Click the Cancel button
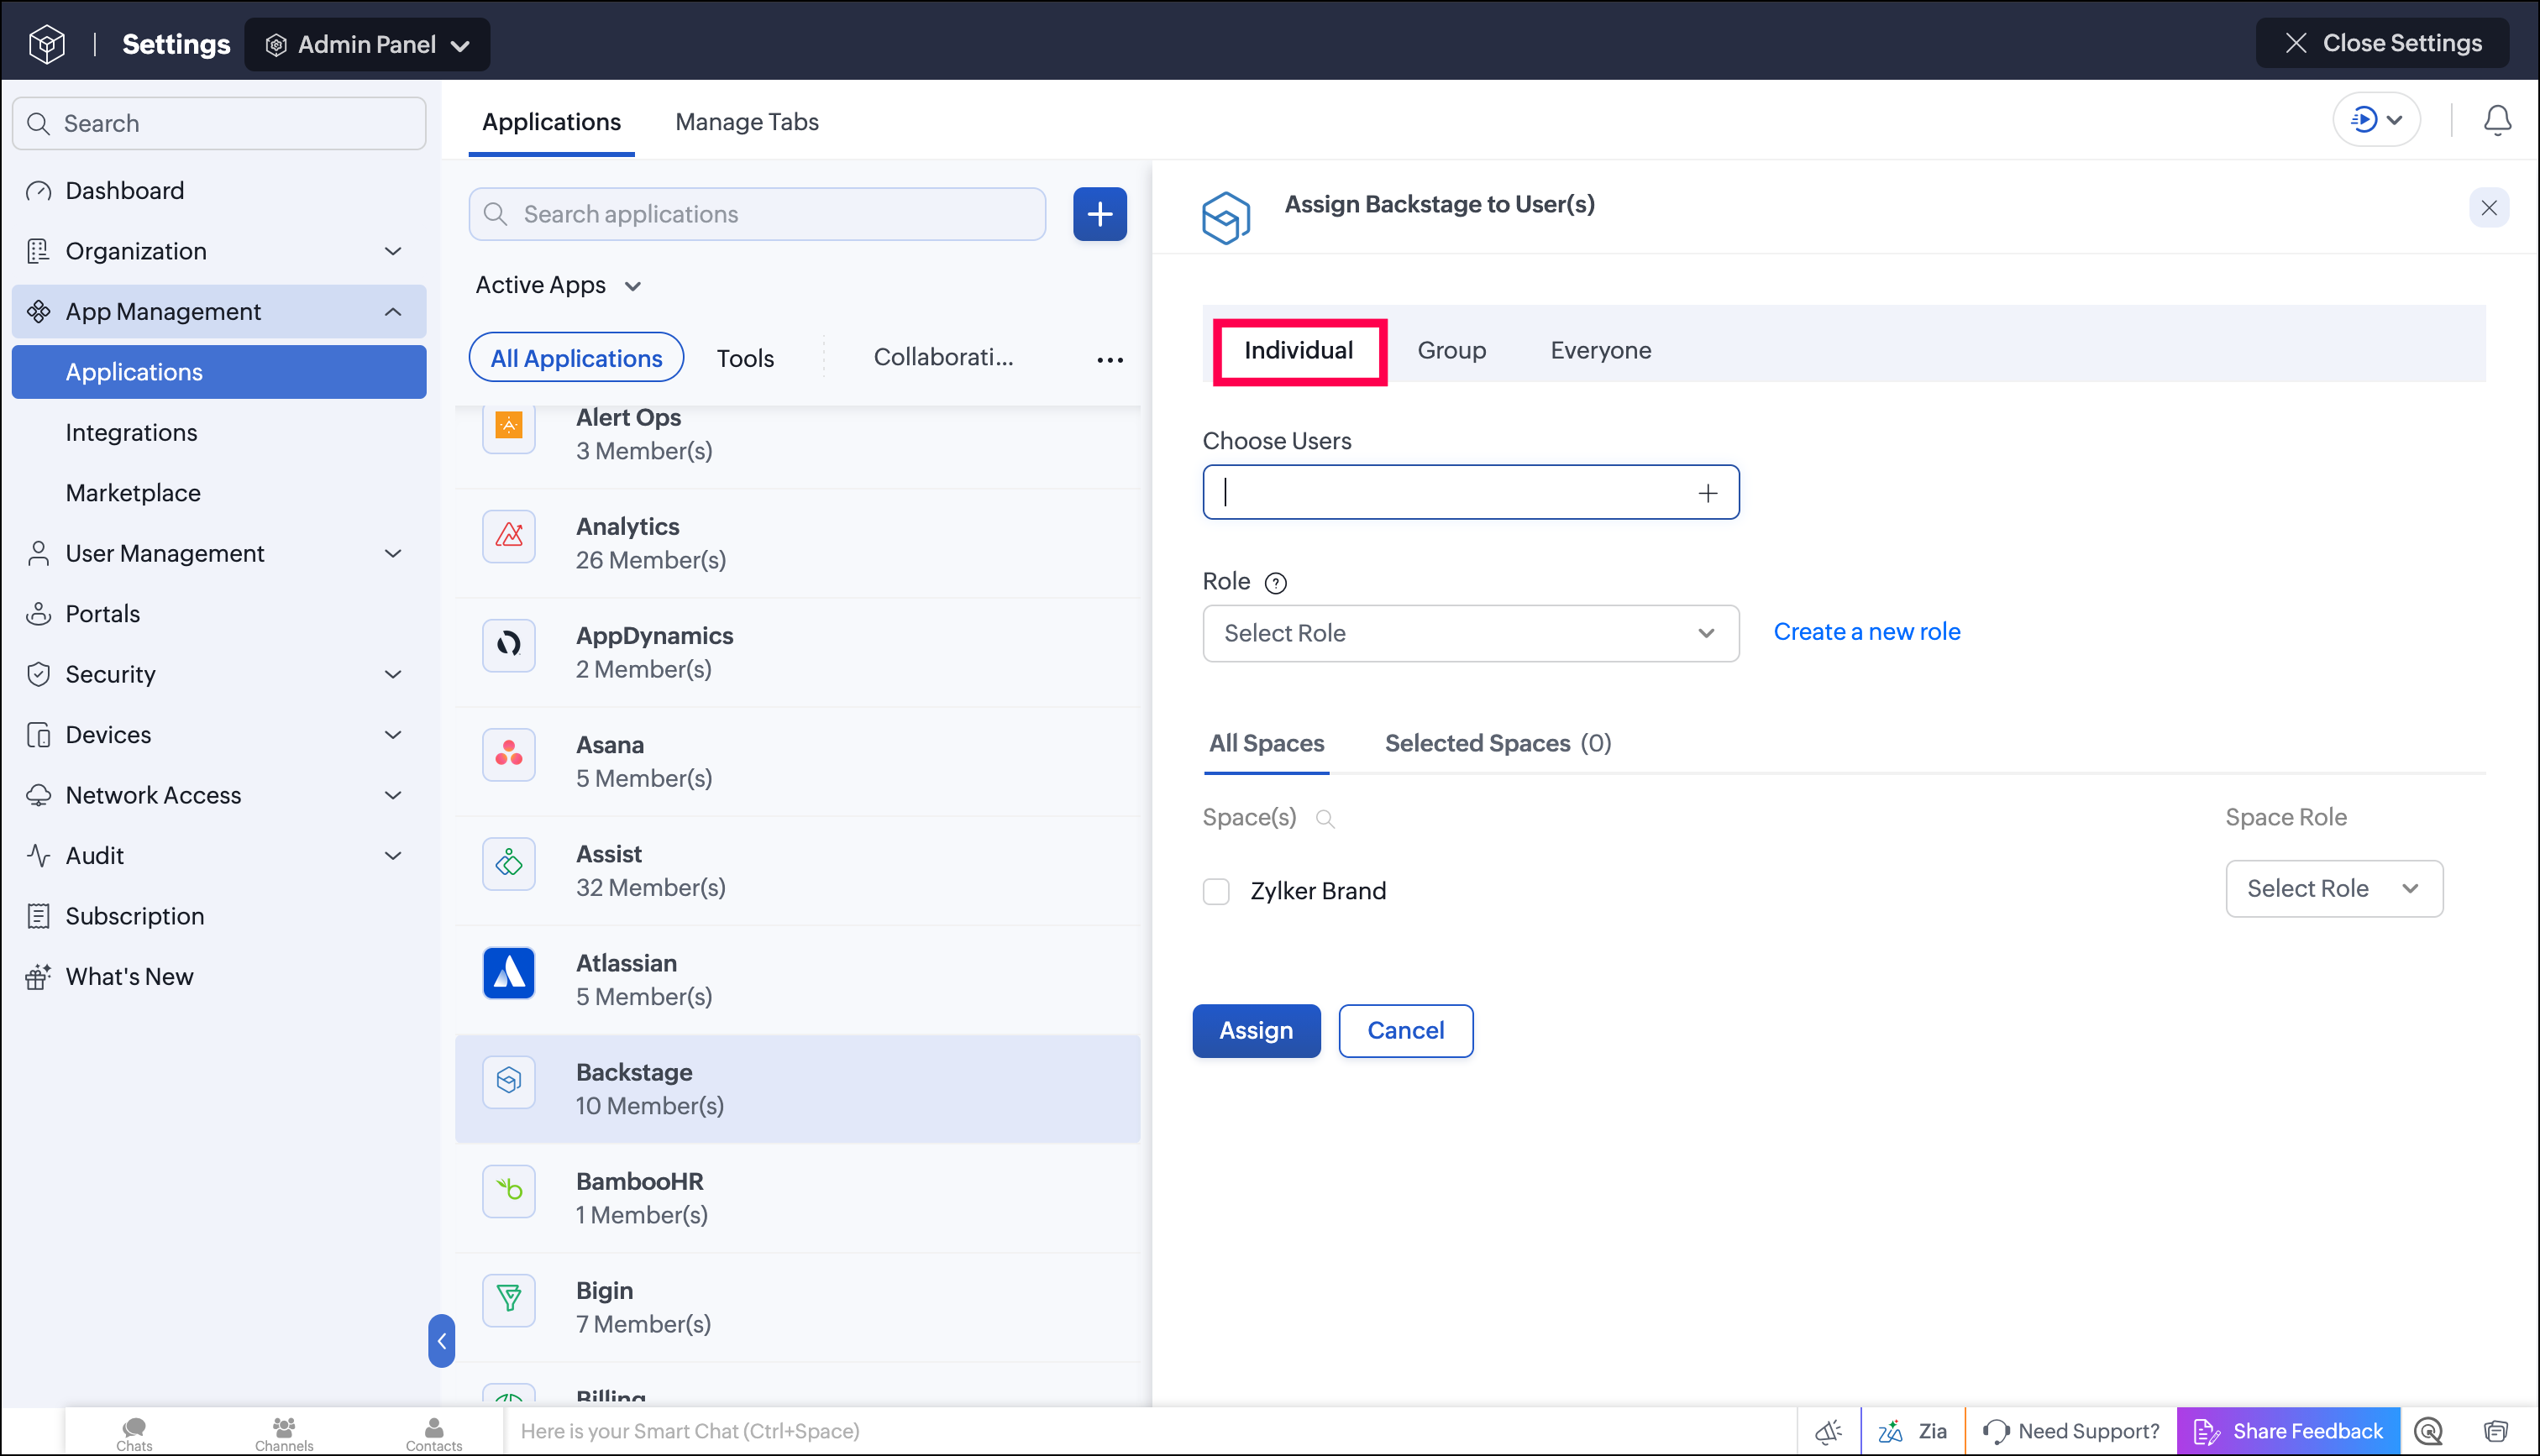2540x1456 pixels. coord(1405,1031)
